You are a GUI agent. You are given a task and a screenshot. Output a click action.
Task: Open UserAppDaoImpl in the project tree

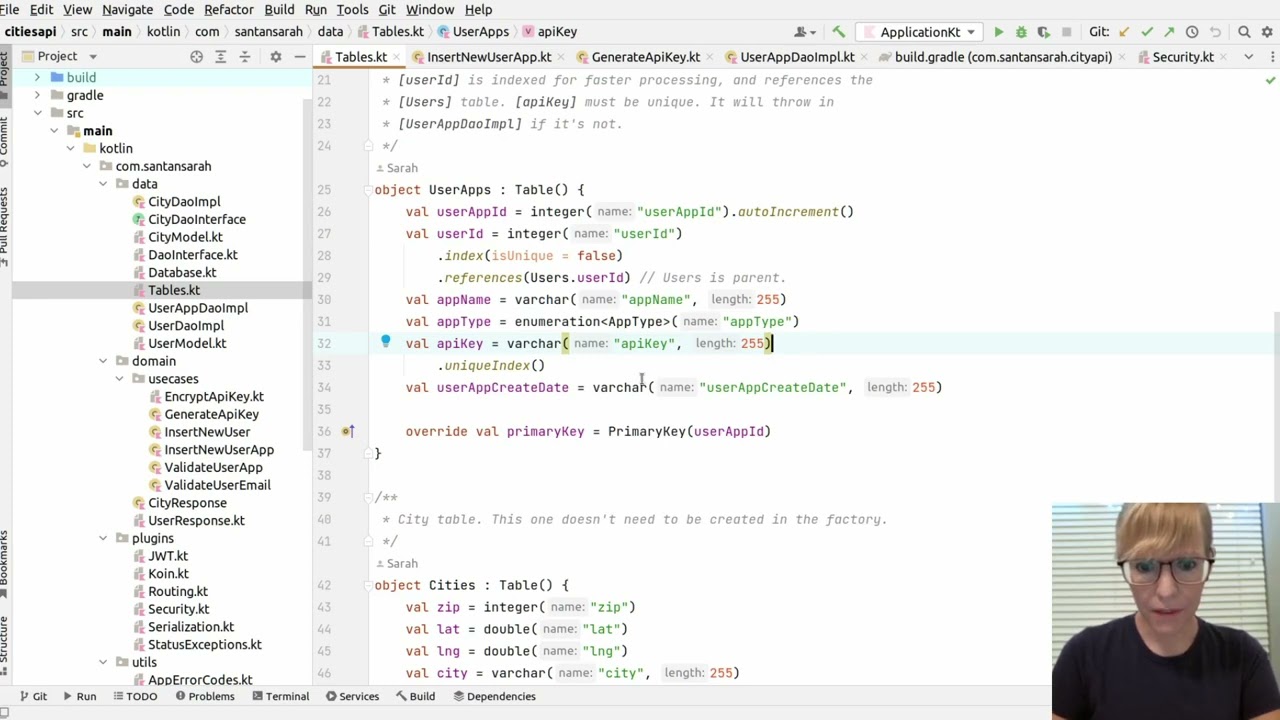coord(198,308)
